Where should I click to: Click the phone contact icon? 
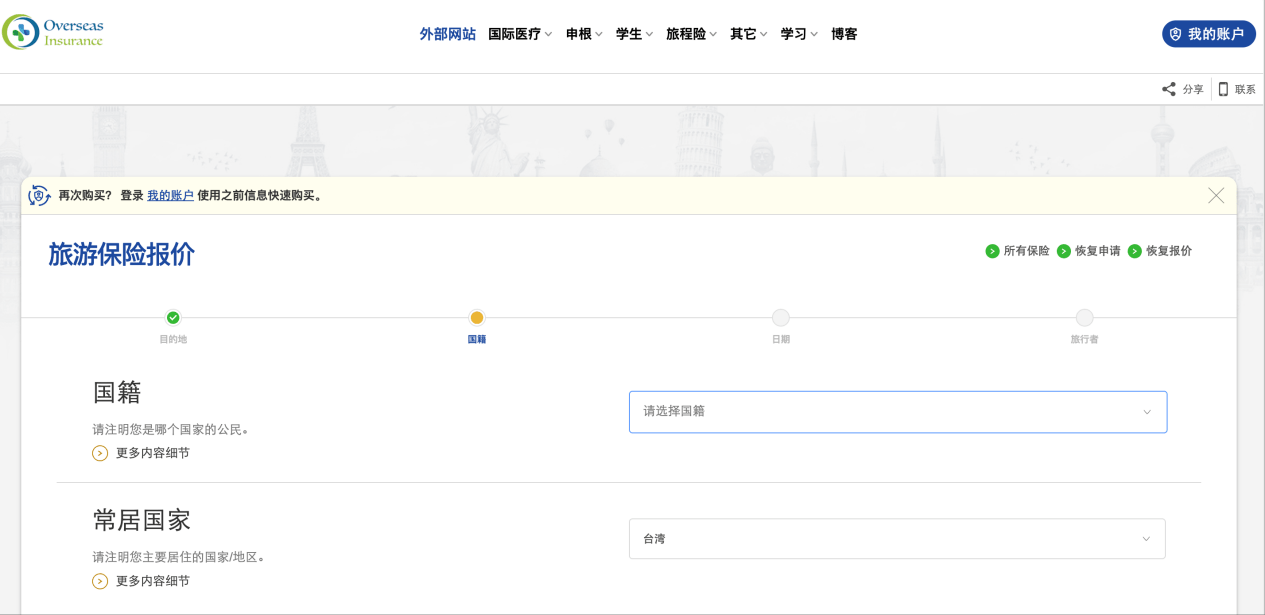coord(1223,89)
